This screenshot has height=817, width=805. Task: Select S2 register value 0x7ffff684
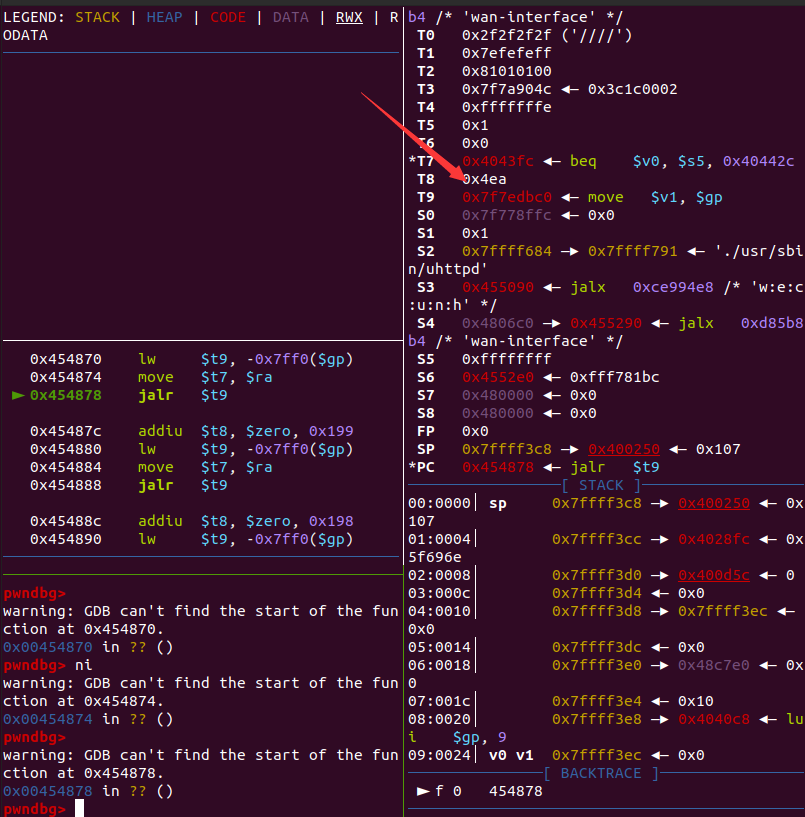click(506, 251)
